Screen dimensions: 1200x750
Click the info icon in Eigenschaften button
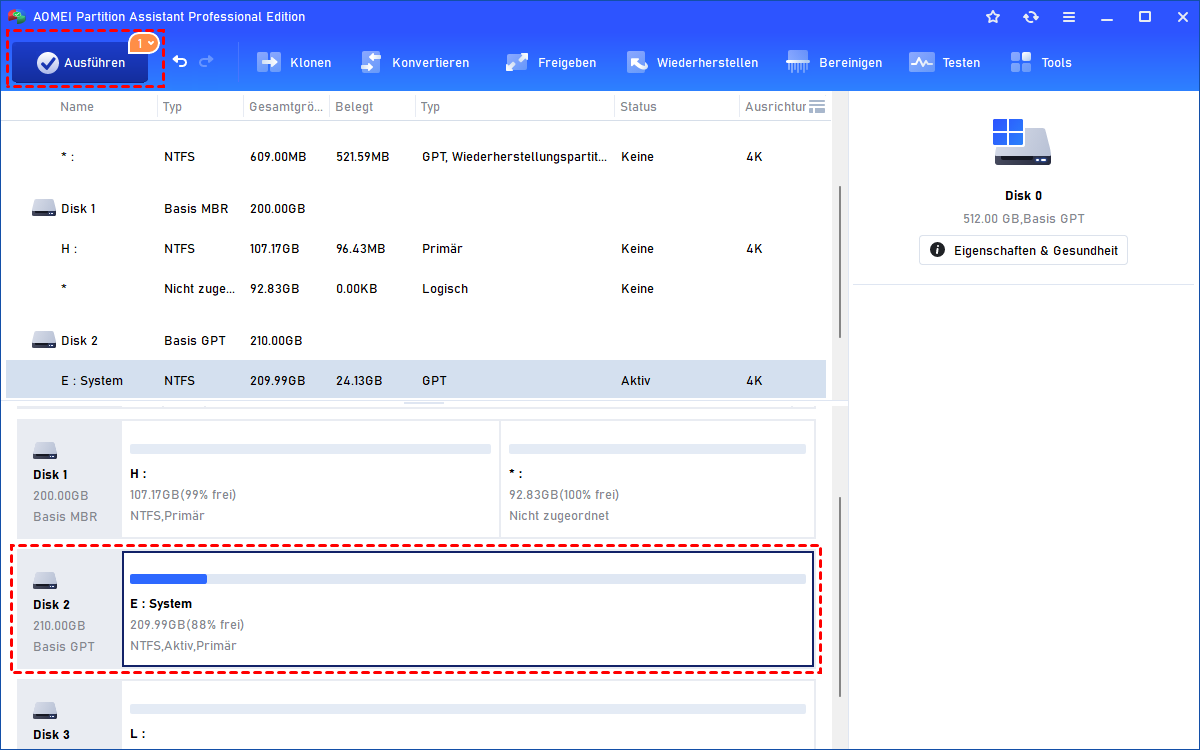(x=937, y=250)
